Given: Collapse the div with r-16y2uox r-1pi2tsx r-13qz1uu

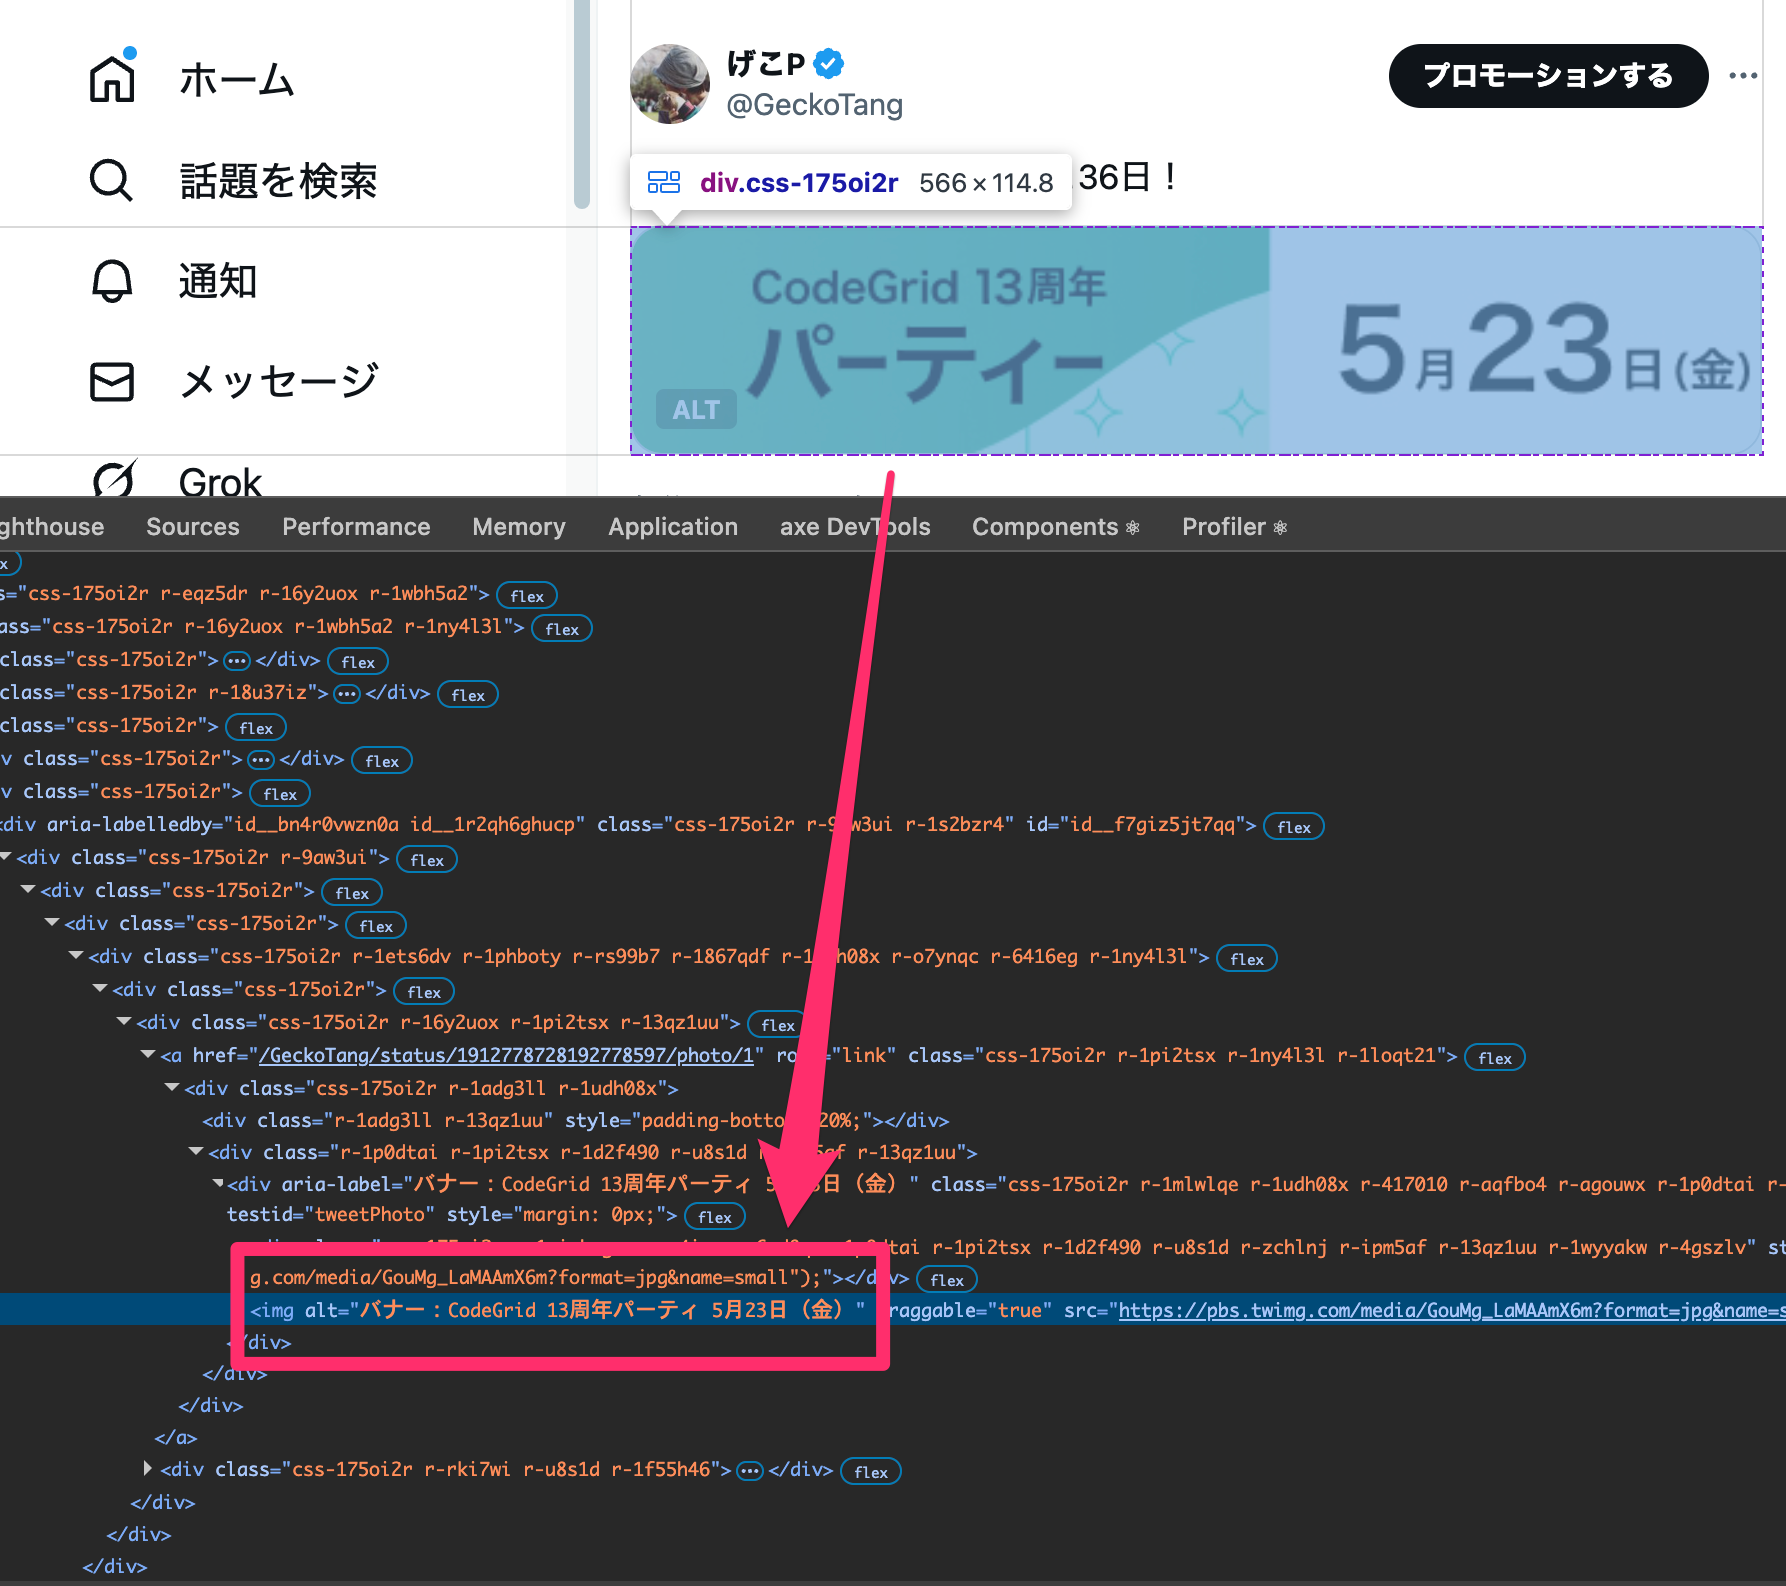Looking at the screenshot, I should coord(124,1022).
